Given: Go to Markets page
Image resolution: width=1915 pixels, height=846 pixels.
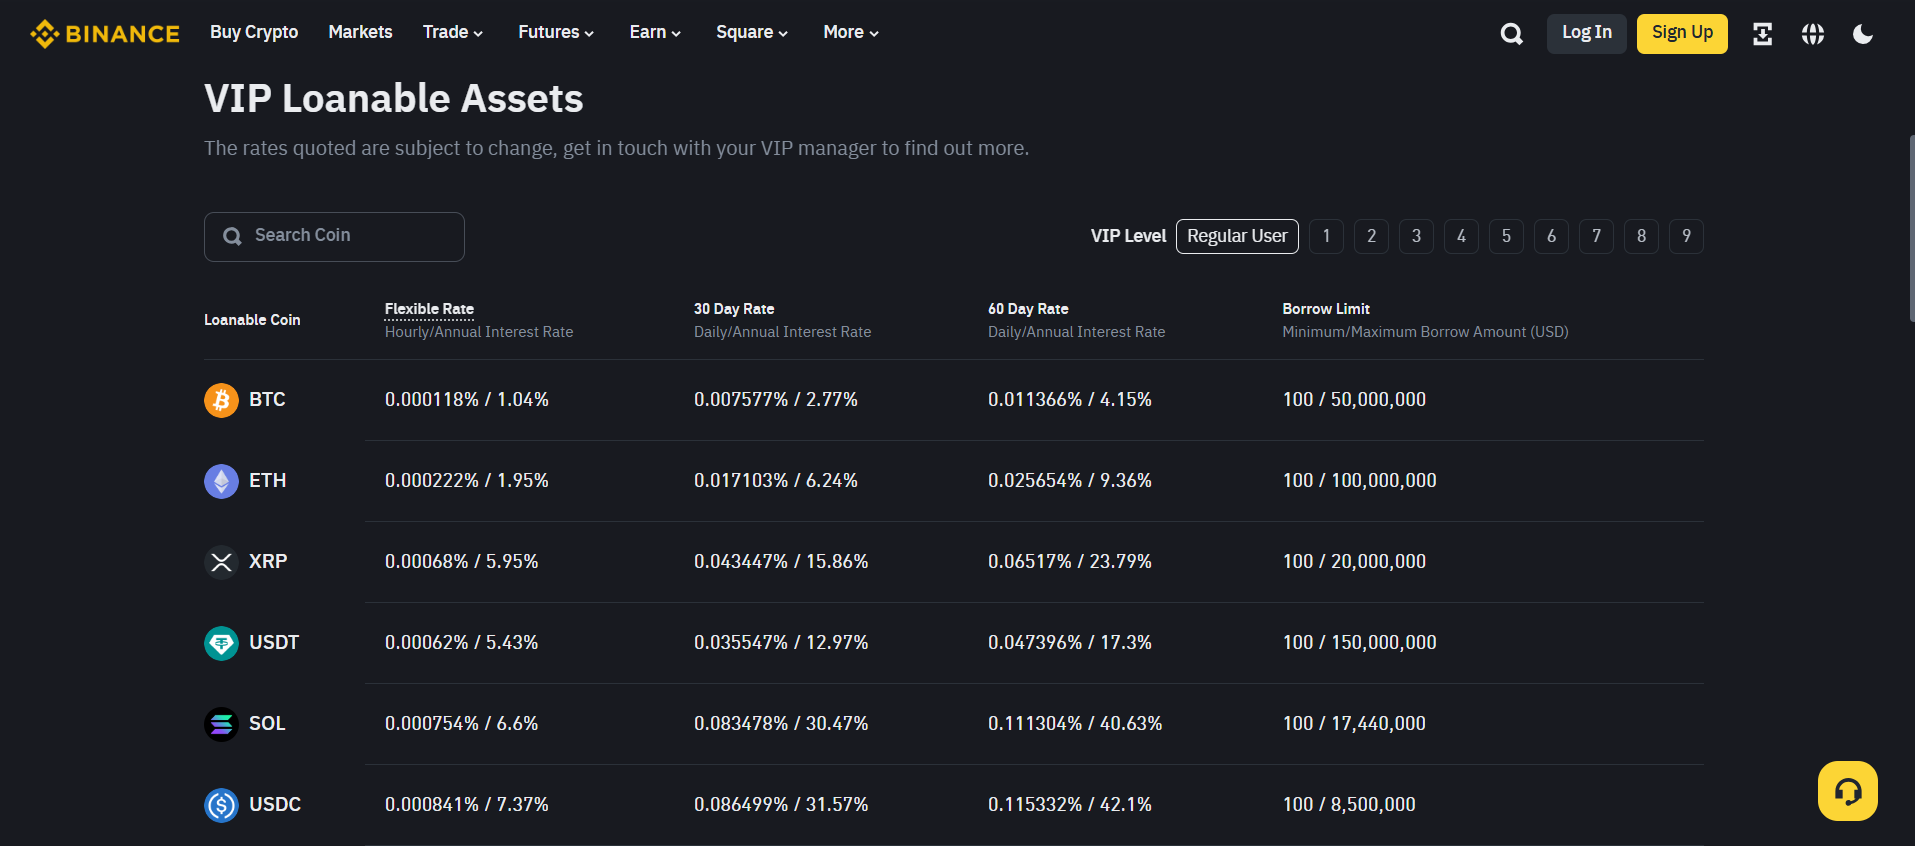Looking at the screenshot, I should click(x=360, y=32).
